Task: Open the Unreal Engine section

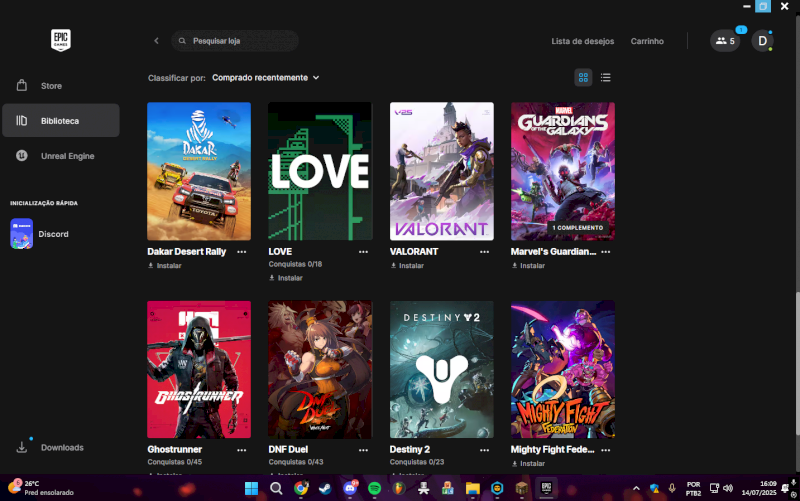Action: point(61,156)
